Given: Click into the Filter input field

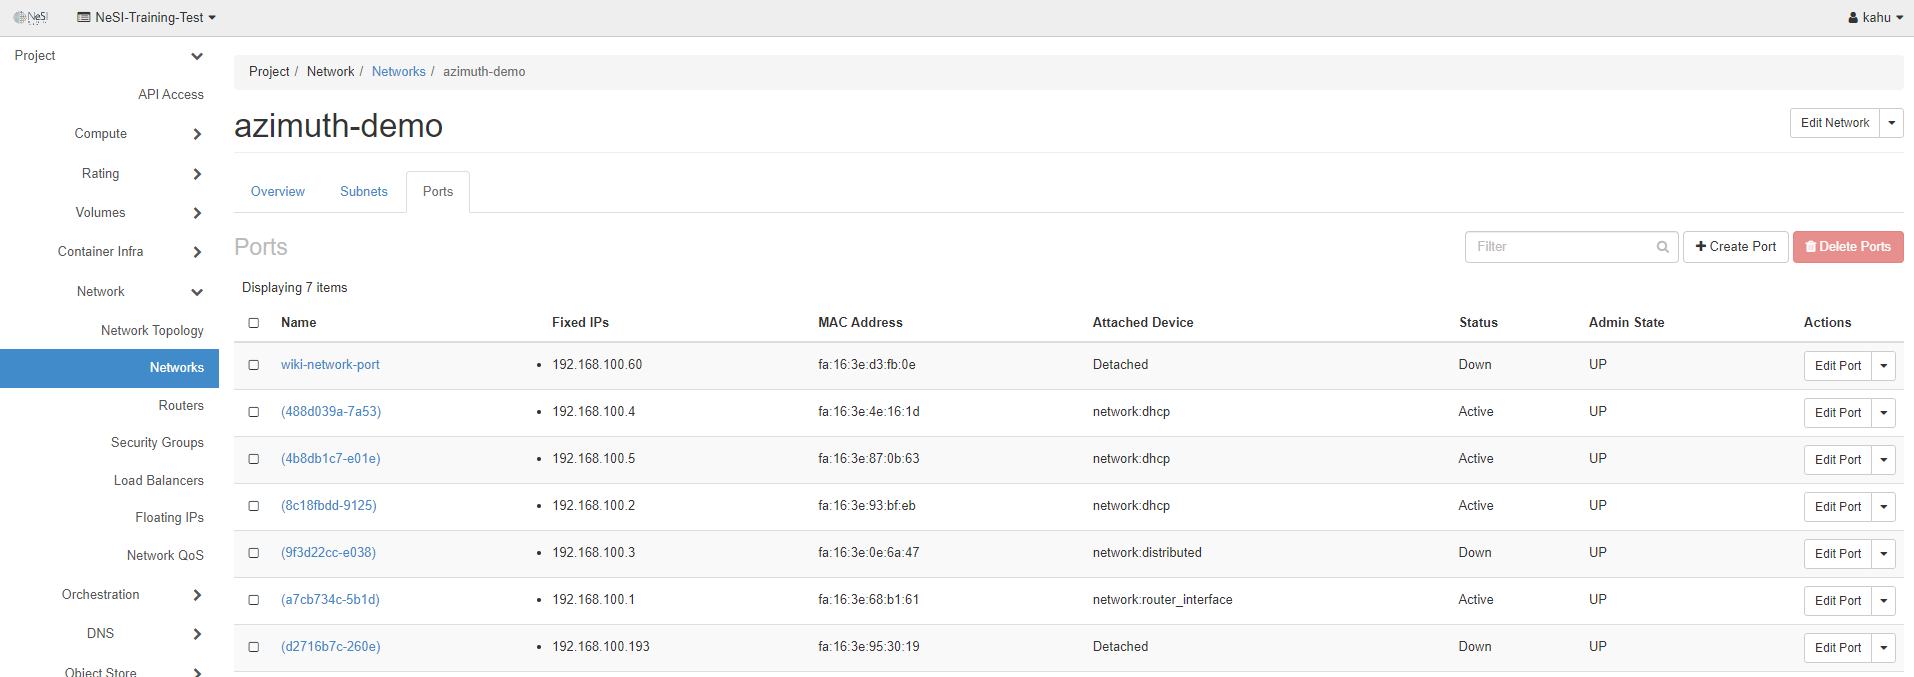Looking at the screenshot, I should 1560,247.
